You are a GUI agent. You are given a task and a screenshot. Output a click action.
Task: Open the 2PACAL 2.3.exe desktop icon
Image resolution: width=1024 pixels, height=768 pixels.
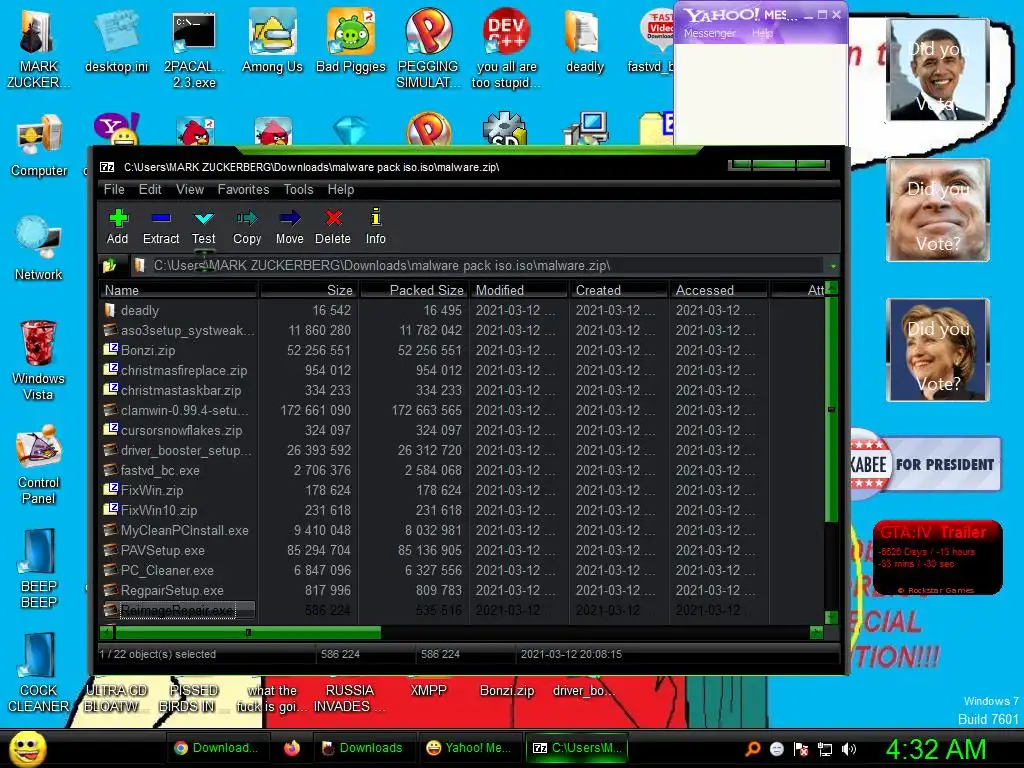pyautogui.click(x=194, y=49)
